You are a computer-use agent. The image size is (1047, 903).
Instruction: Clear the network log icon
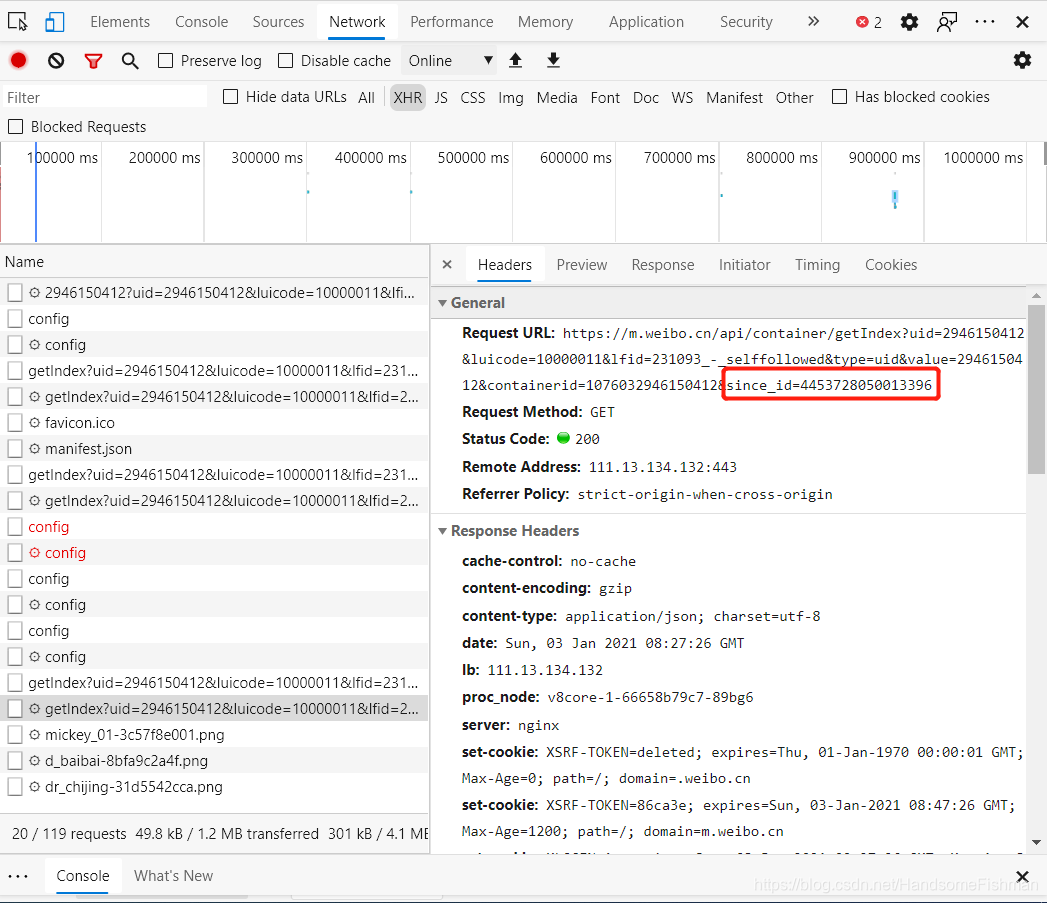[56, 61]
